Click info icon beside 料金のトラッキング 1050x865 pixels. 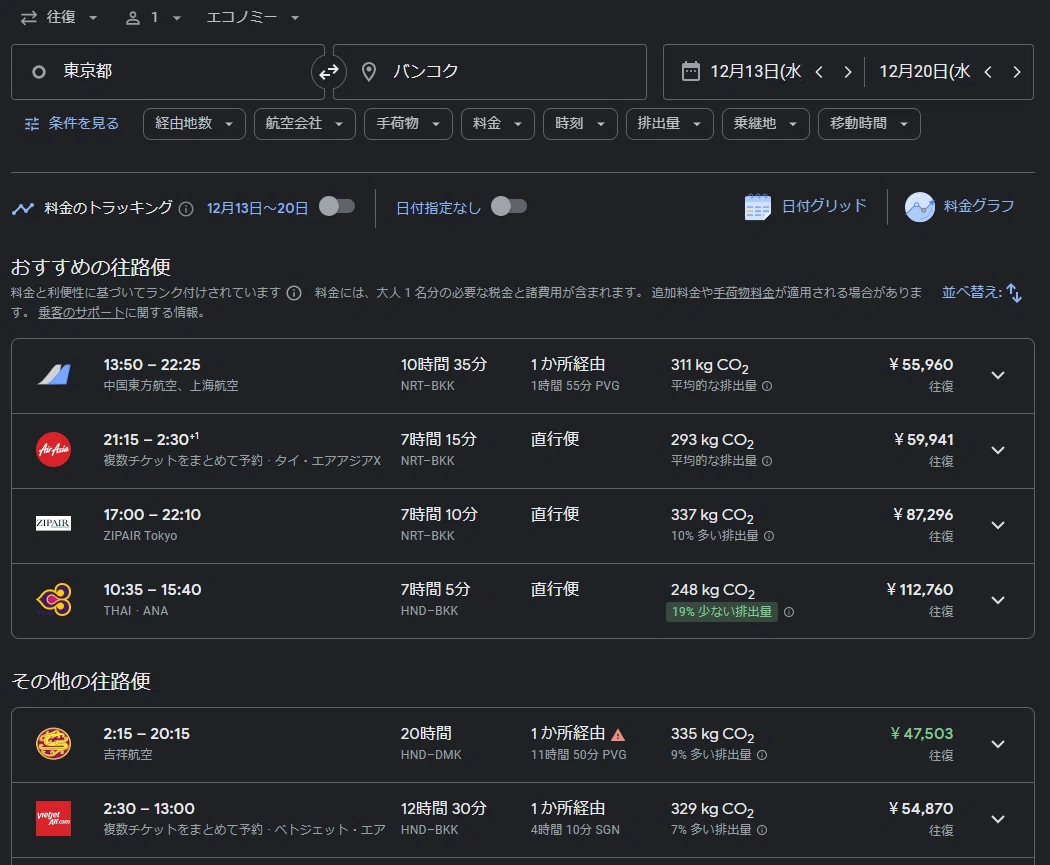(x=186, y=209)
